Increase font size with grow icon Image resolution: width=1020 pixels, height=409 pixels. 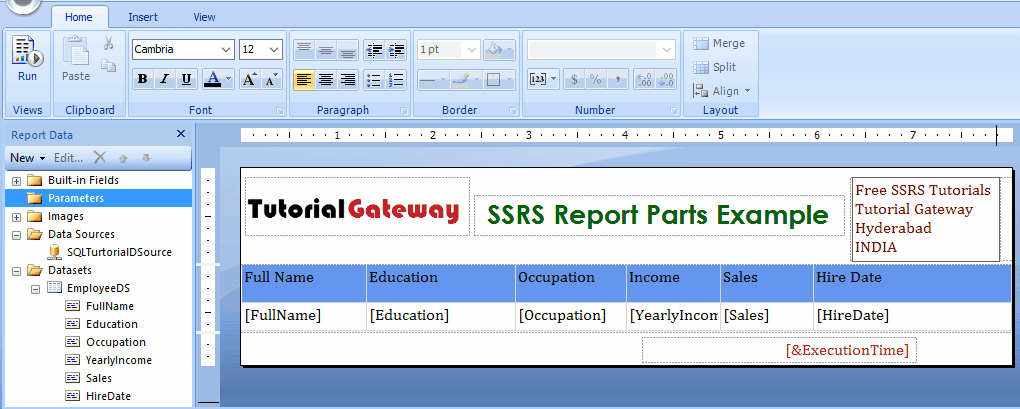pyautogui.click(x=250, y=79)
